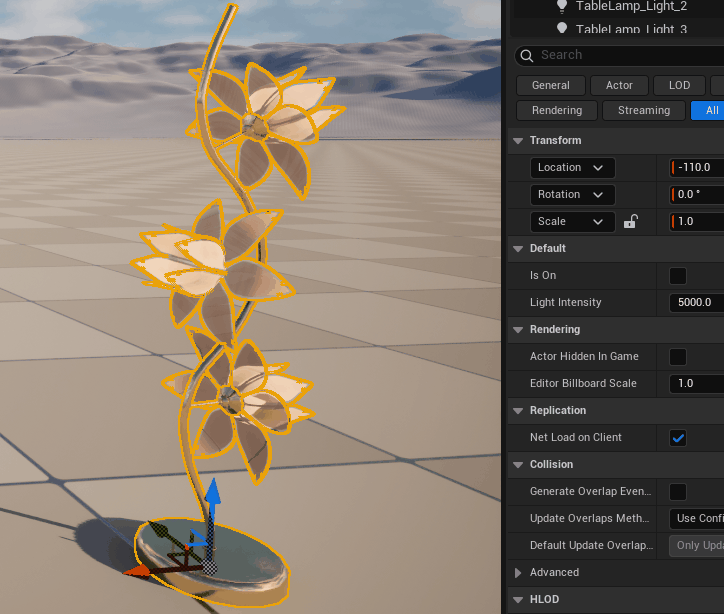Click the TableLamp_Light_2 bulb icon
Screen dimensions: 724x614
(561, 6)
